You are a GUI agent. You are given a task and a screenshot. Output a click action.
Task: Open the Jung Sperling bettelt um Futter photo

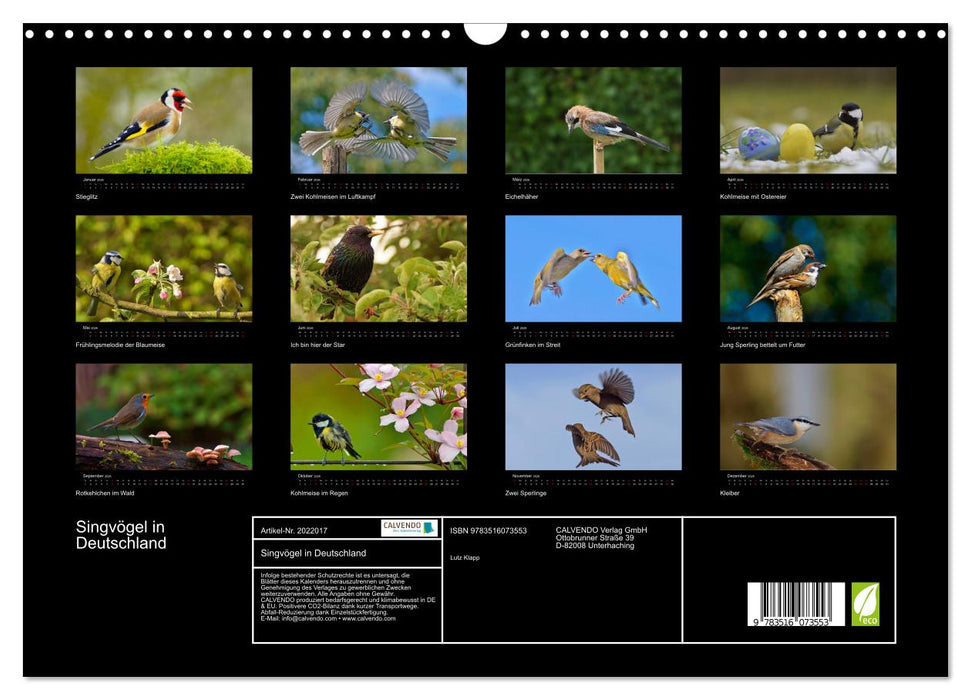808,269
